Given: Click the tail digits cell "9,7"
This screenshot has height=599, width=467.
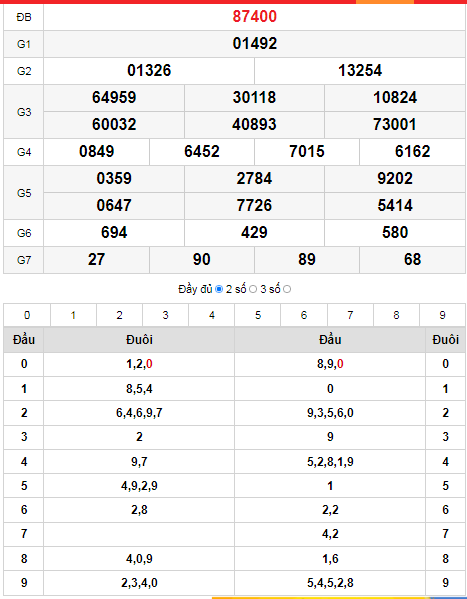Looking at the screenshot, I should (139, 462).
